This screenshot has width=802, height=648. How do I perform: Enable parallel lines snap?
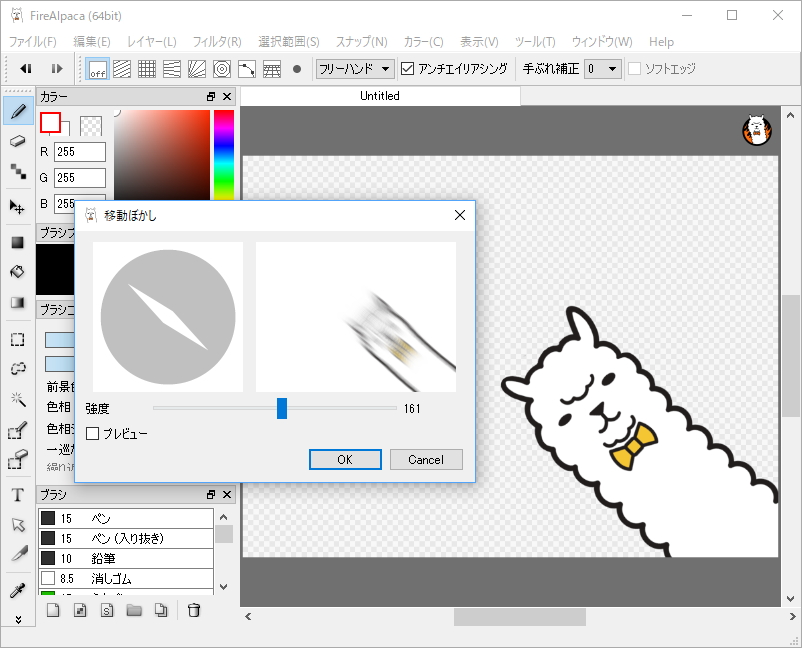(x=122, y=69)
